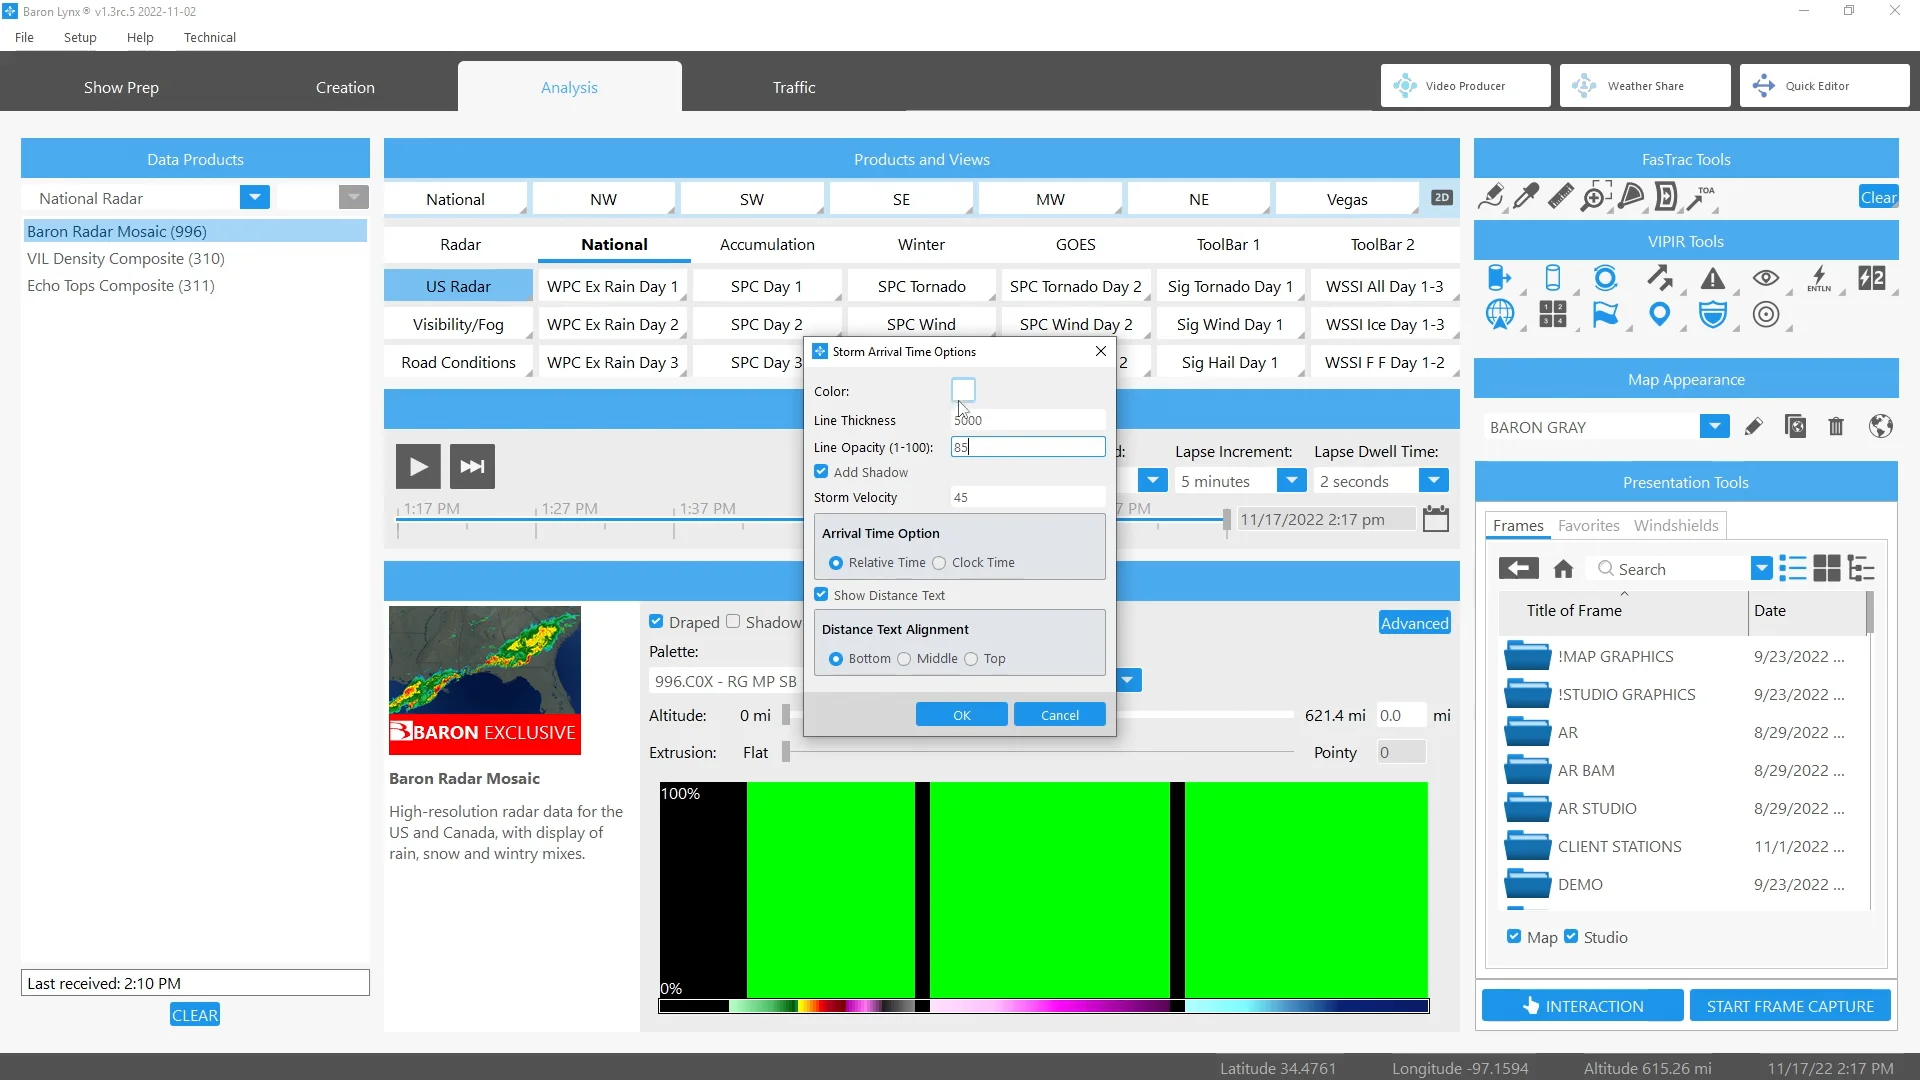
Task: Uncheck the Draped checkbox
Action: 656,622
